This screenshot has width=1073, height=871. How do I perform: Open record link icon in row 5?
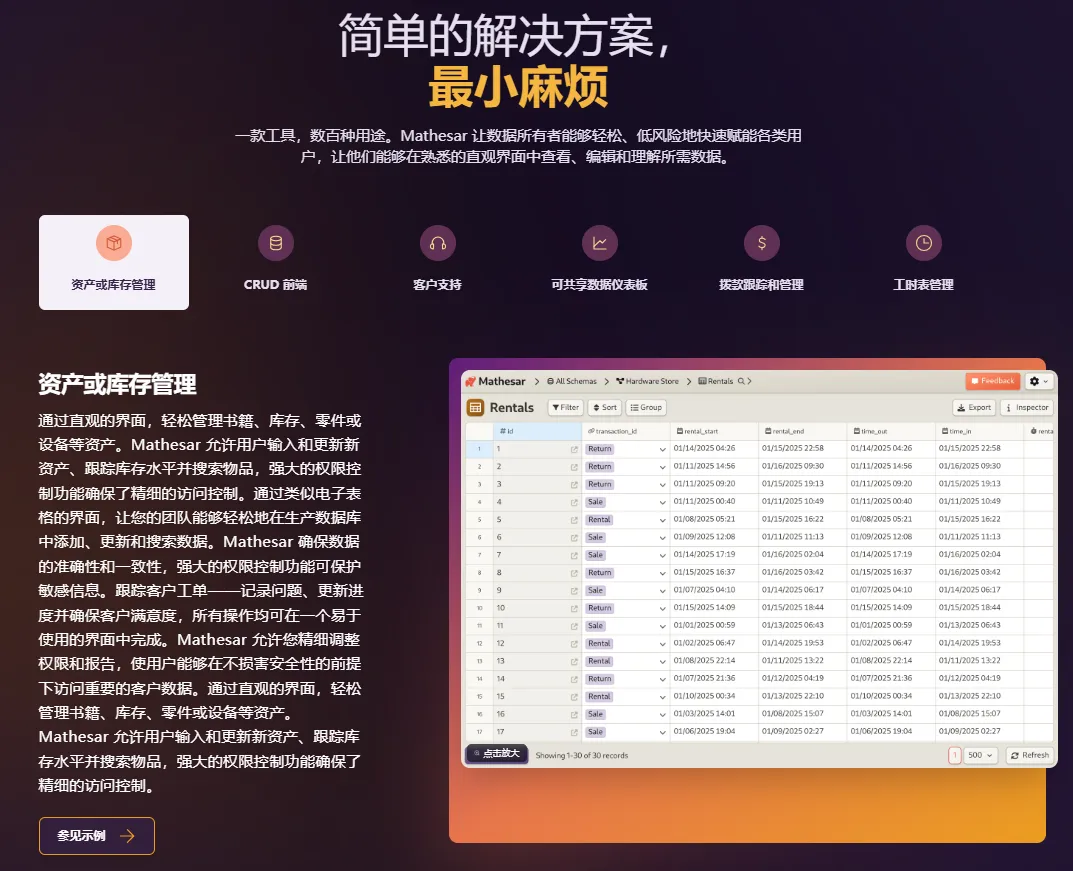(574, 520)
